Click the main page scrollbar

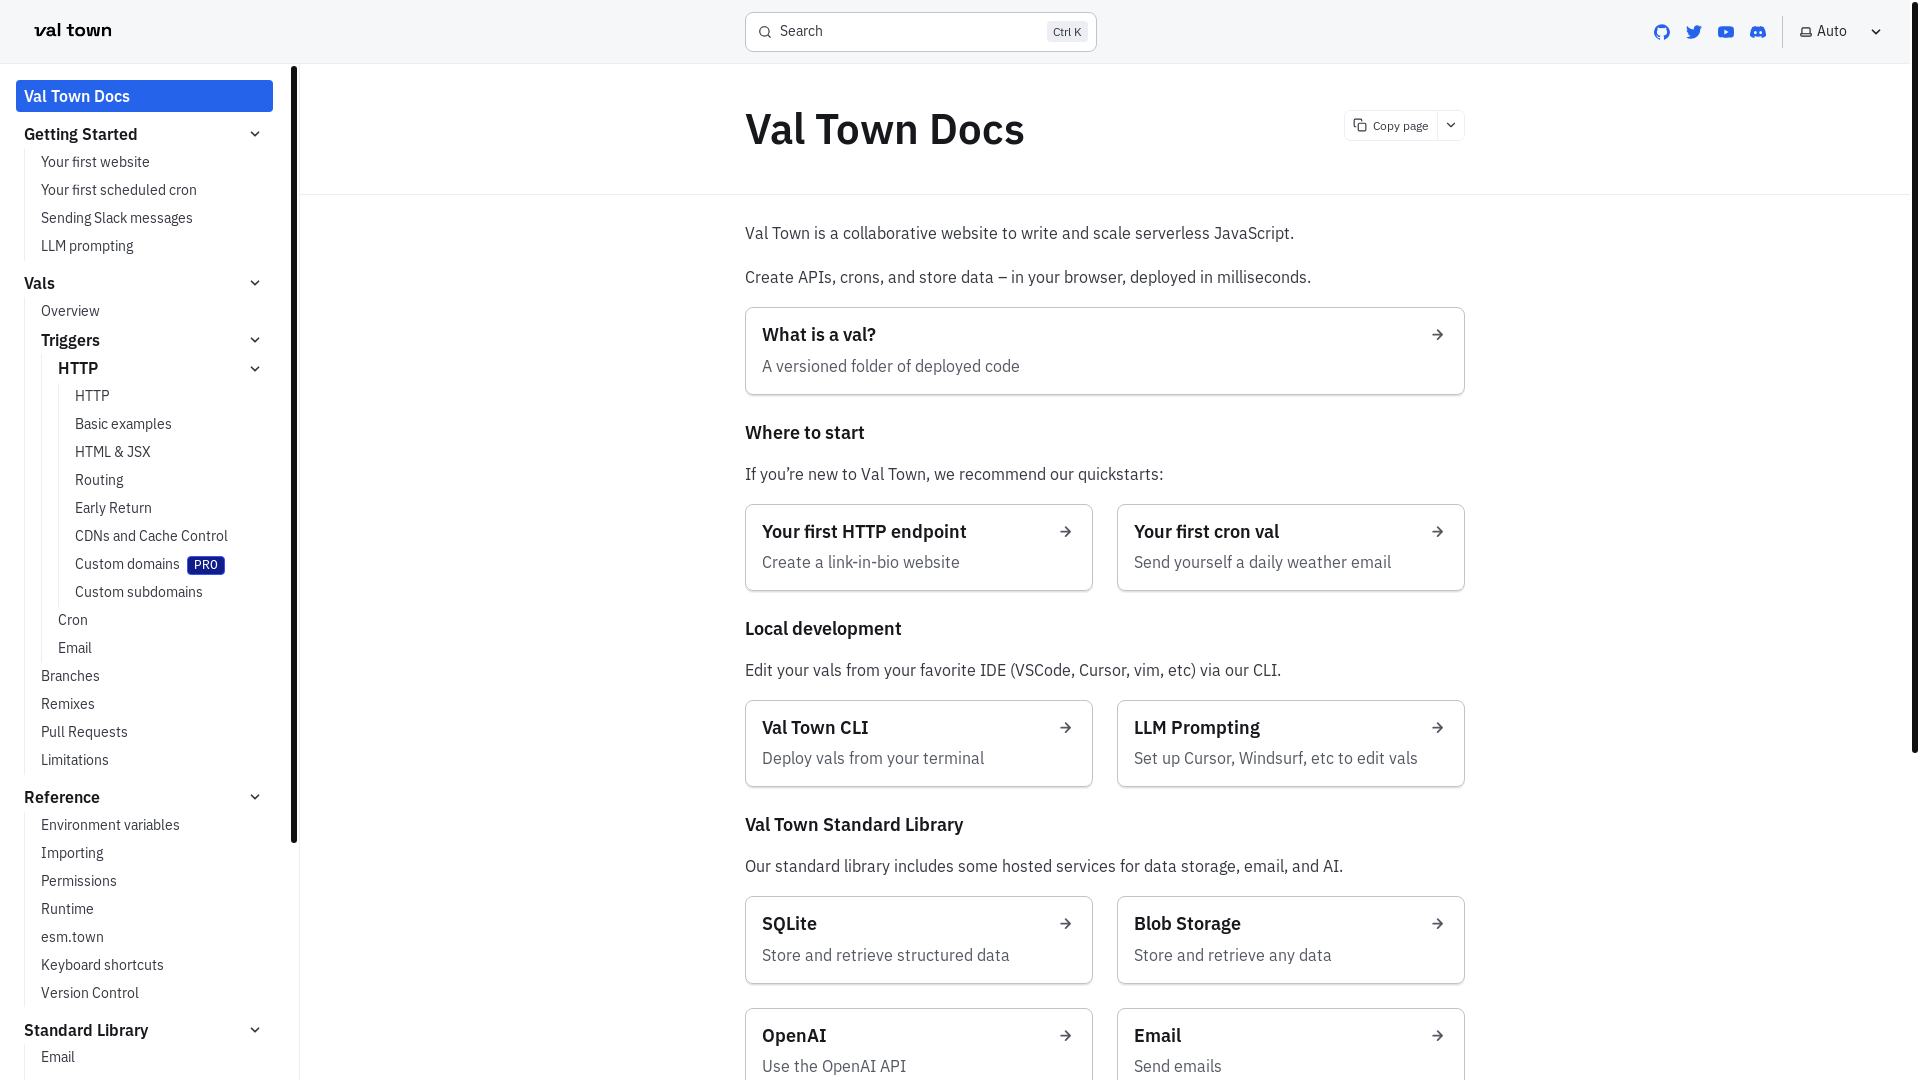[1914, 376]
